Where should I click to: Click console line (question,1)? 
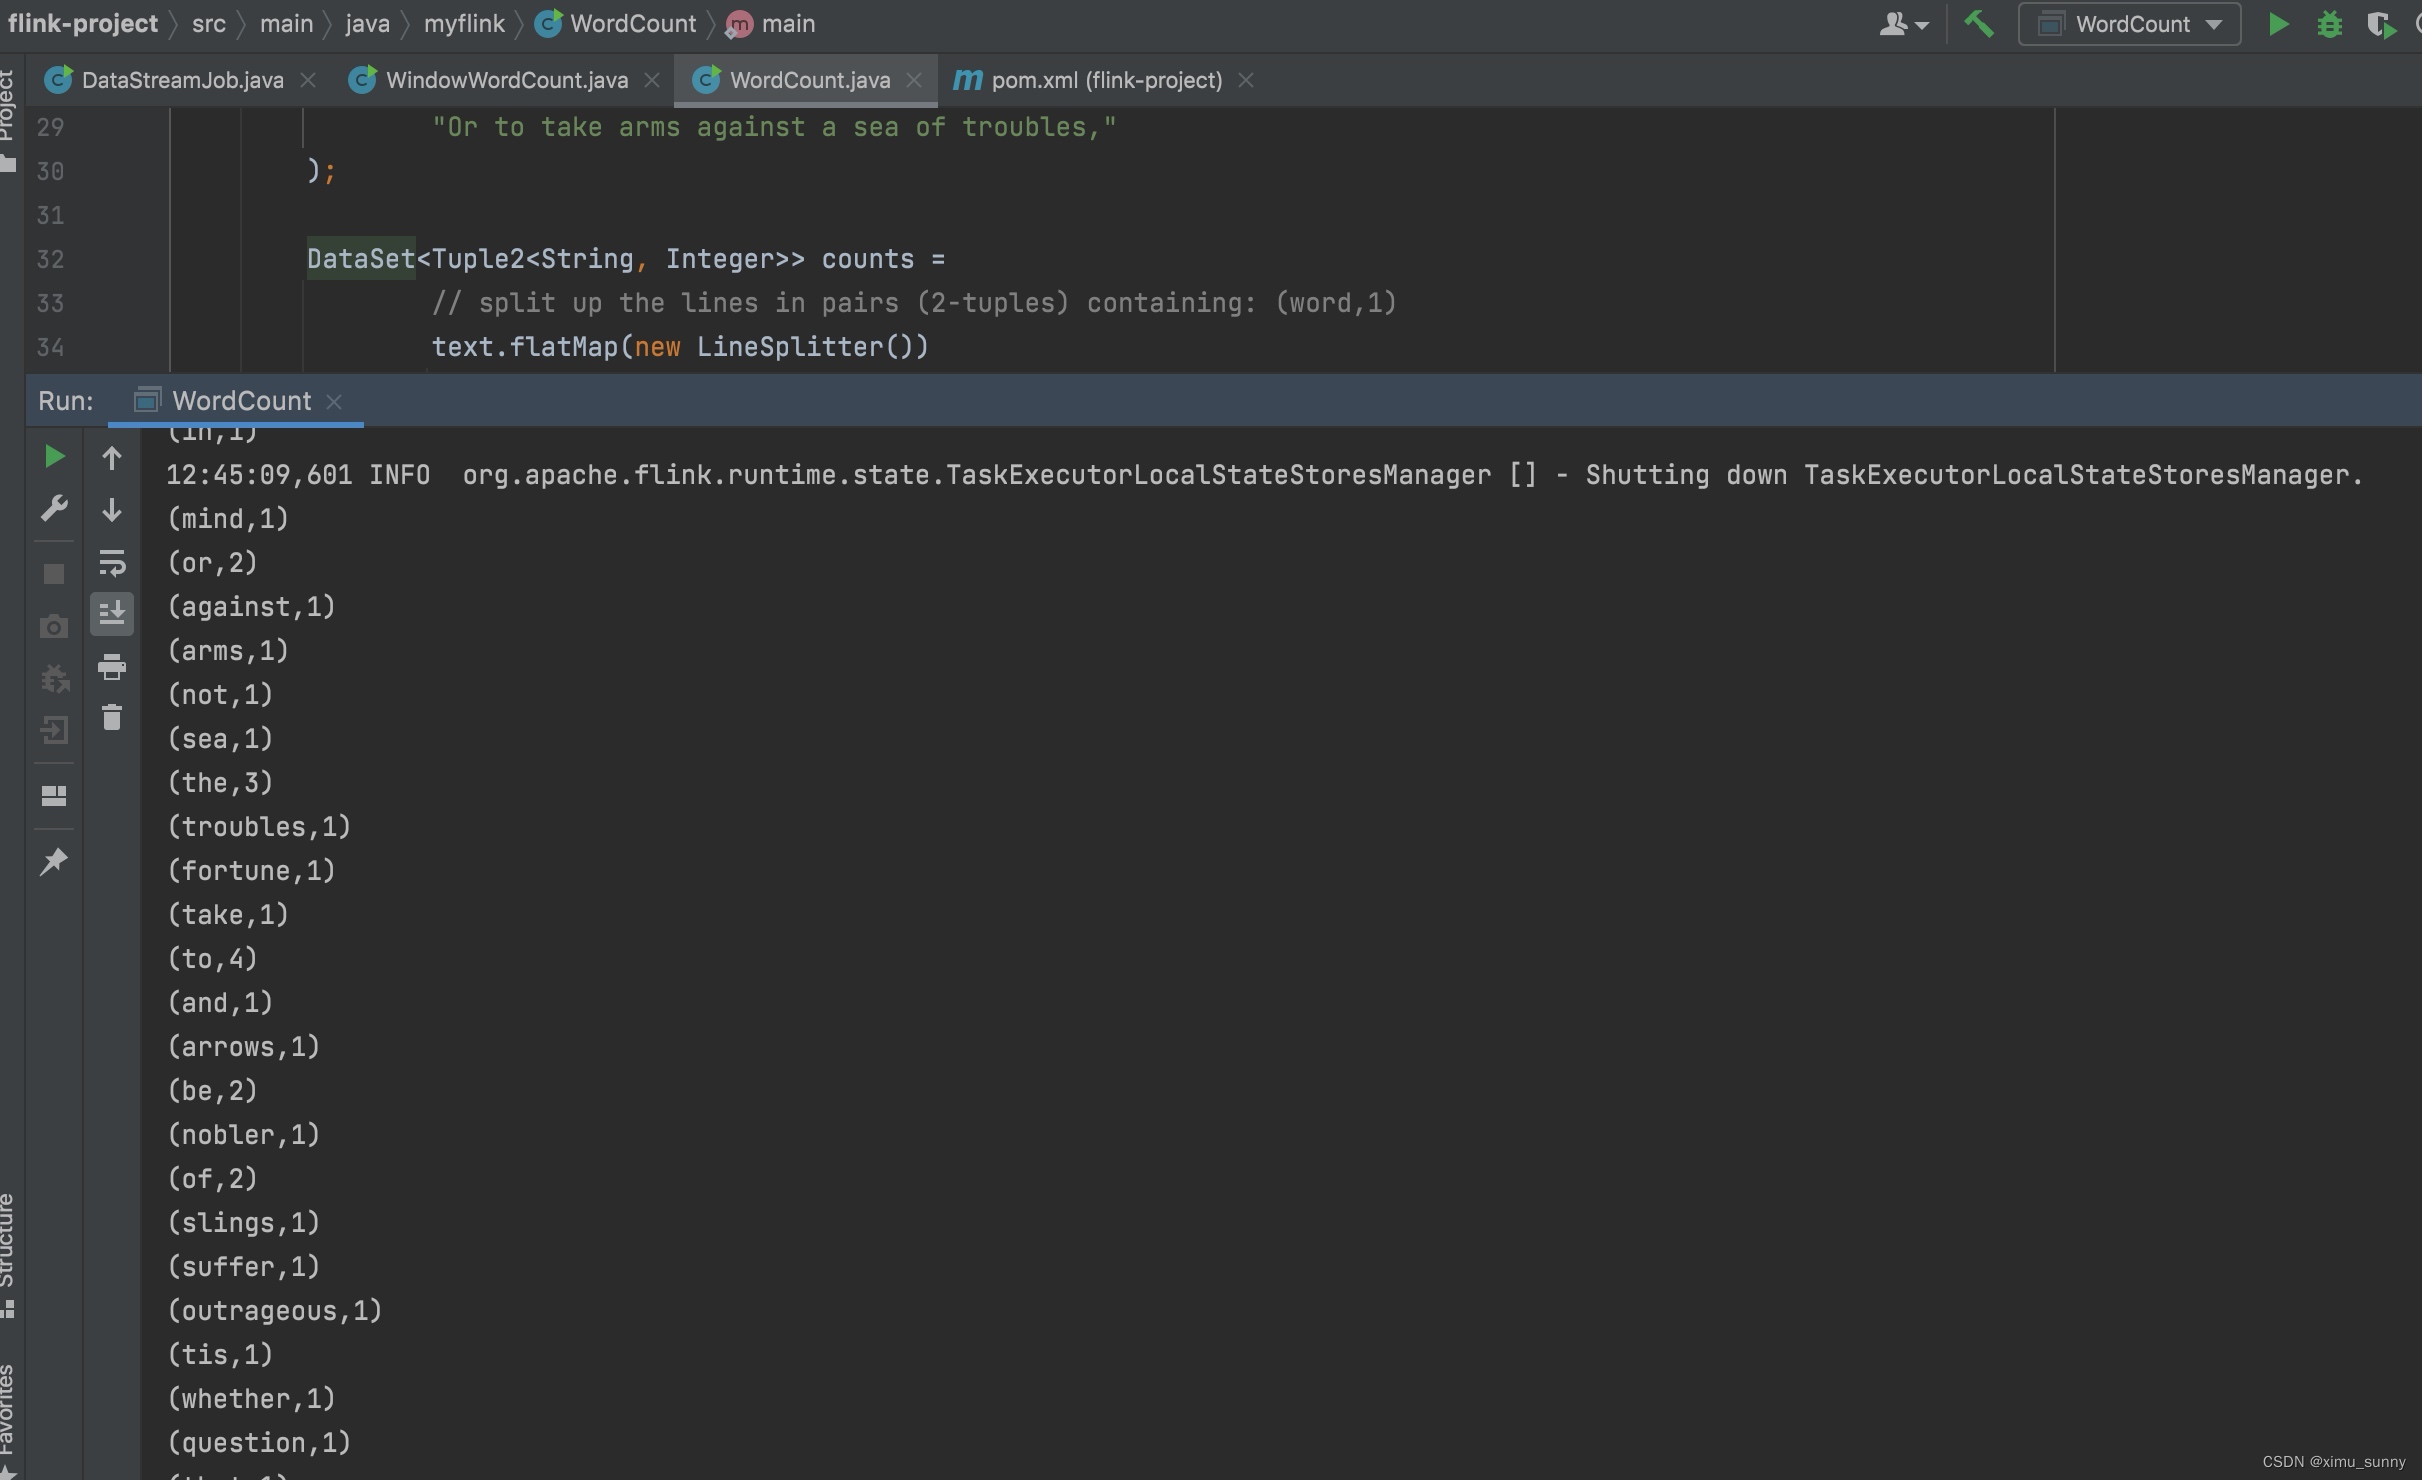(259, 1443)
